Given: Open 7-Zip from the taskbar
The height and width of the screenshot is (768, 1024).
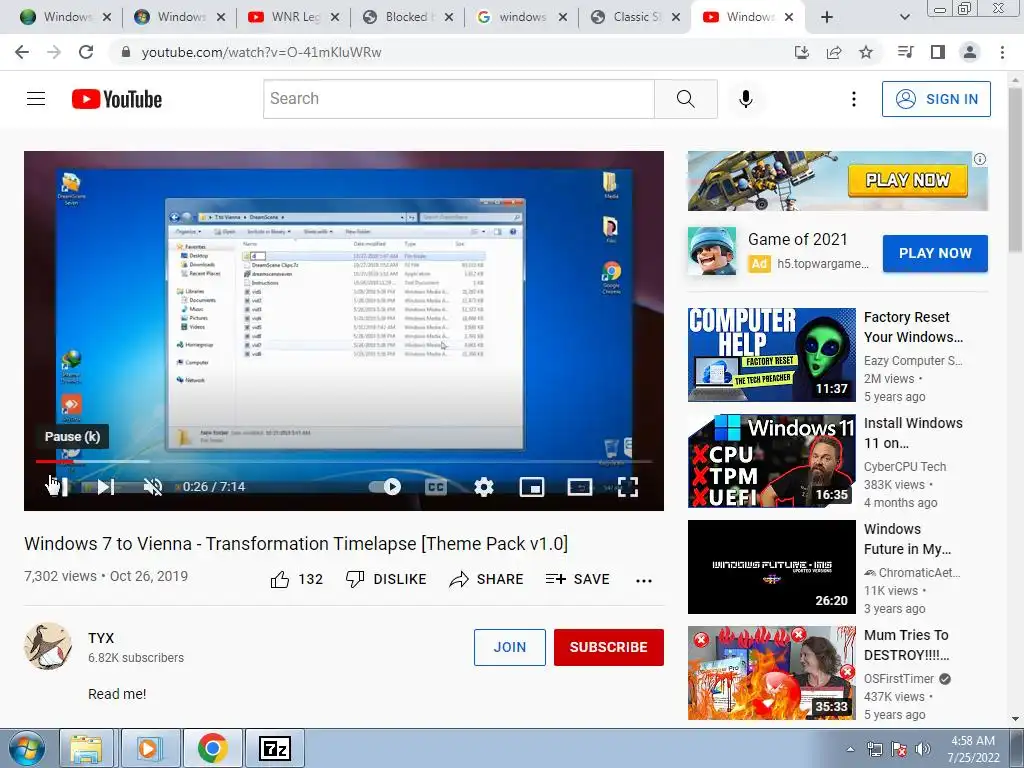Looking at the screenshot, I should 275,748.
